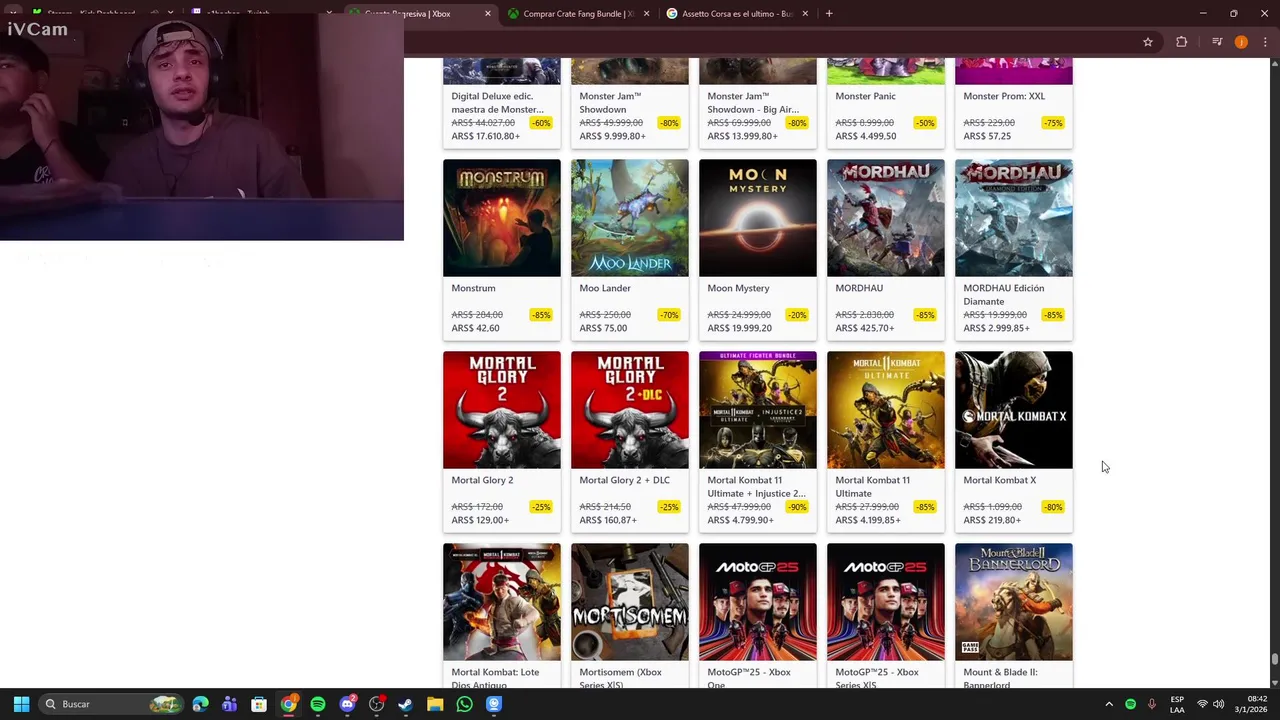Open the Ultimate Fighter Bundle cover

pos(758,410)
